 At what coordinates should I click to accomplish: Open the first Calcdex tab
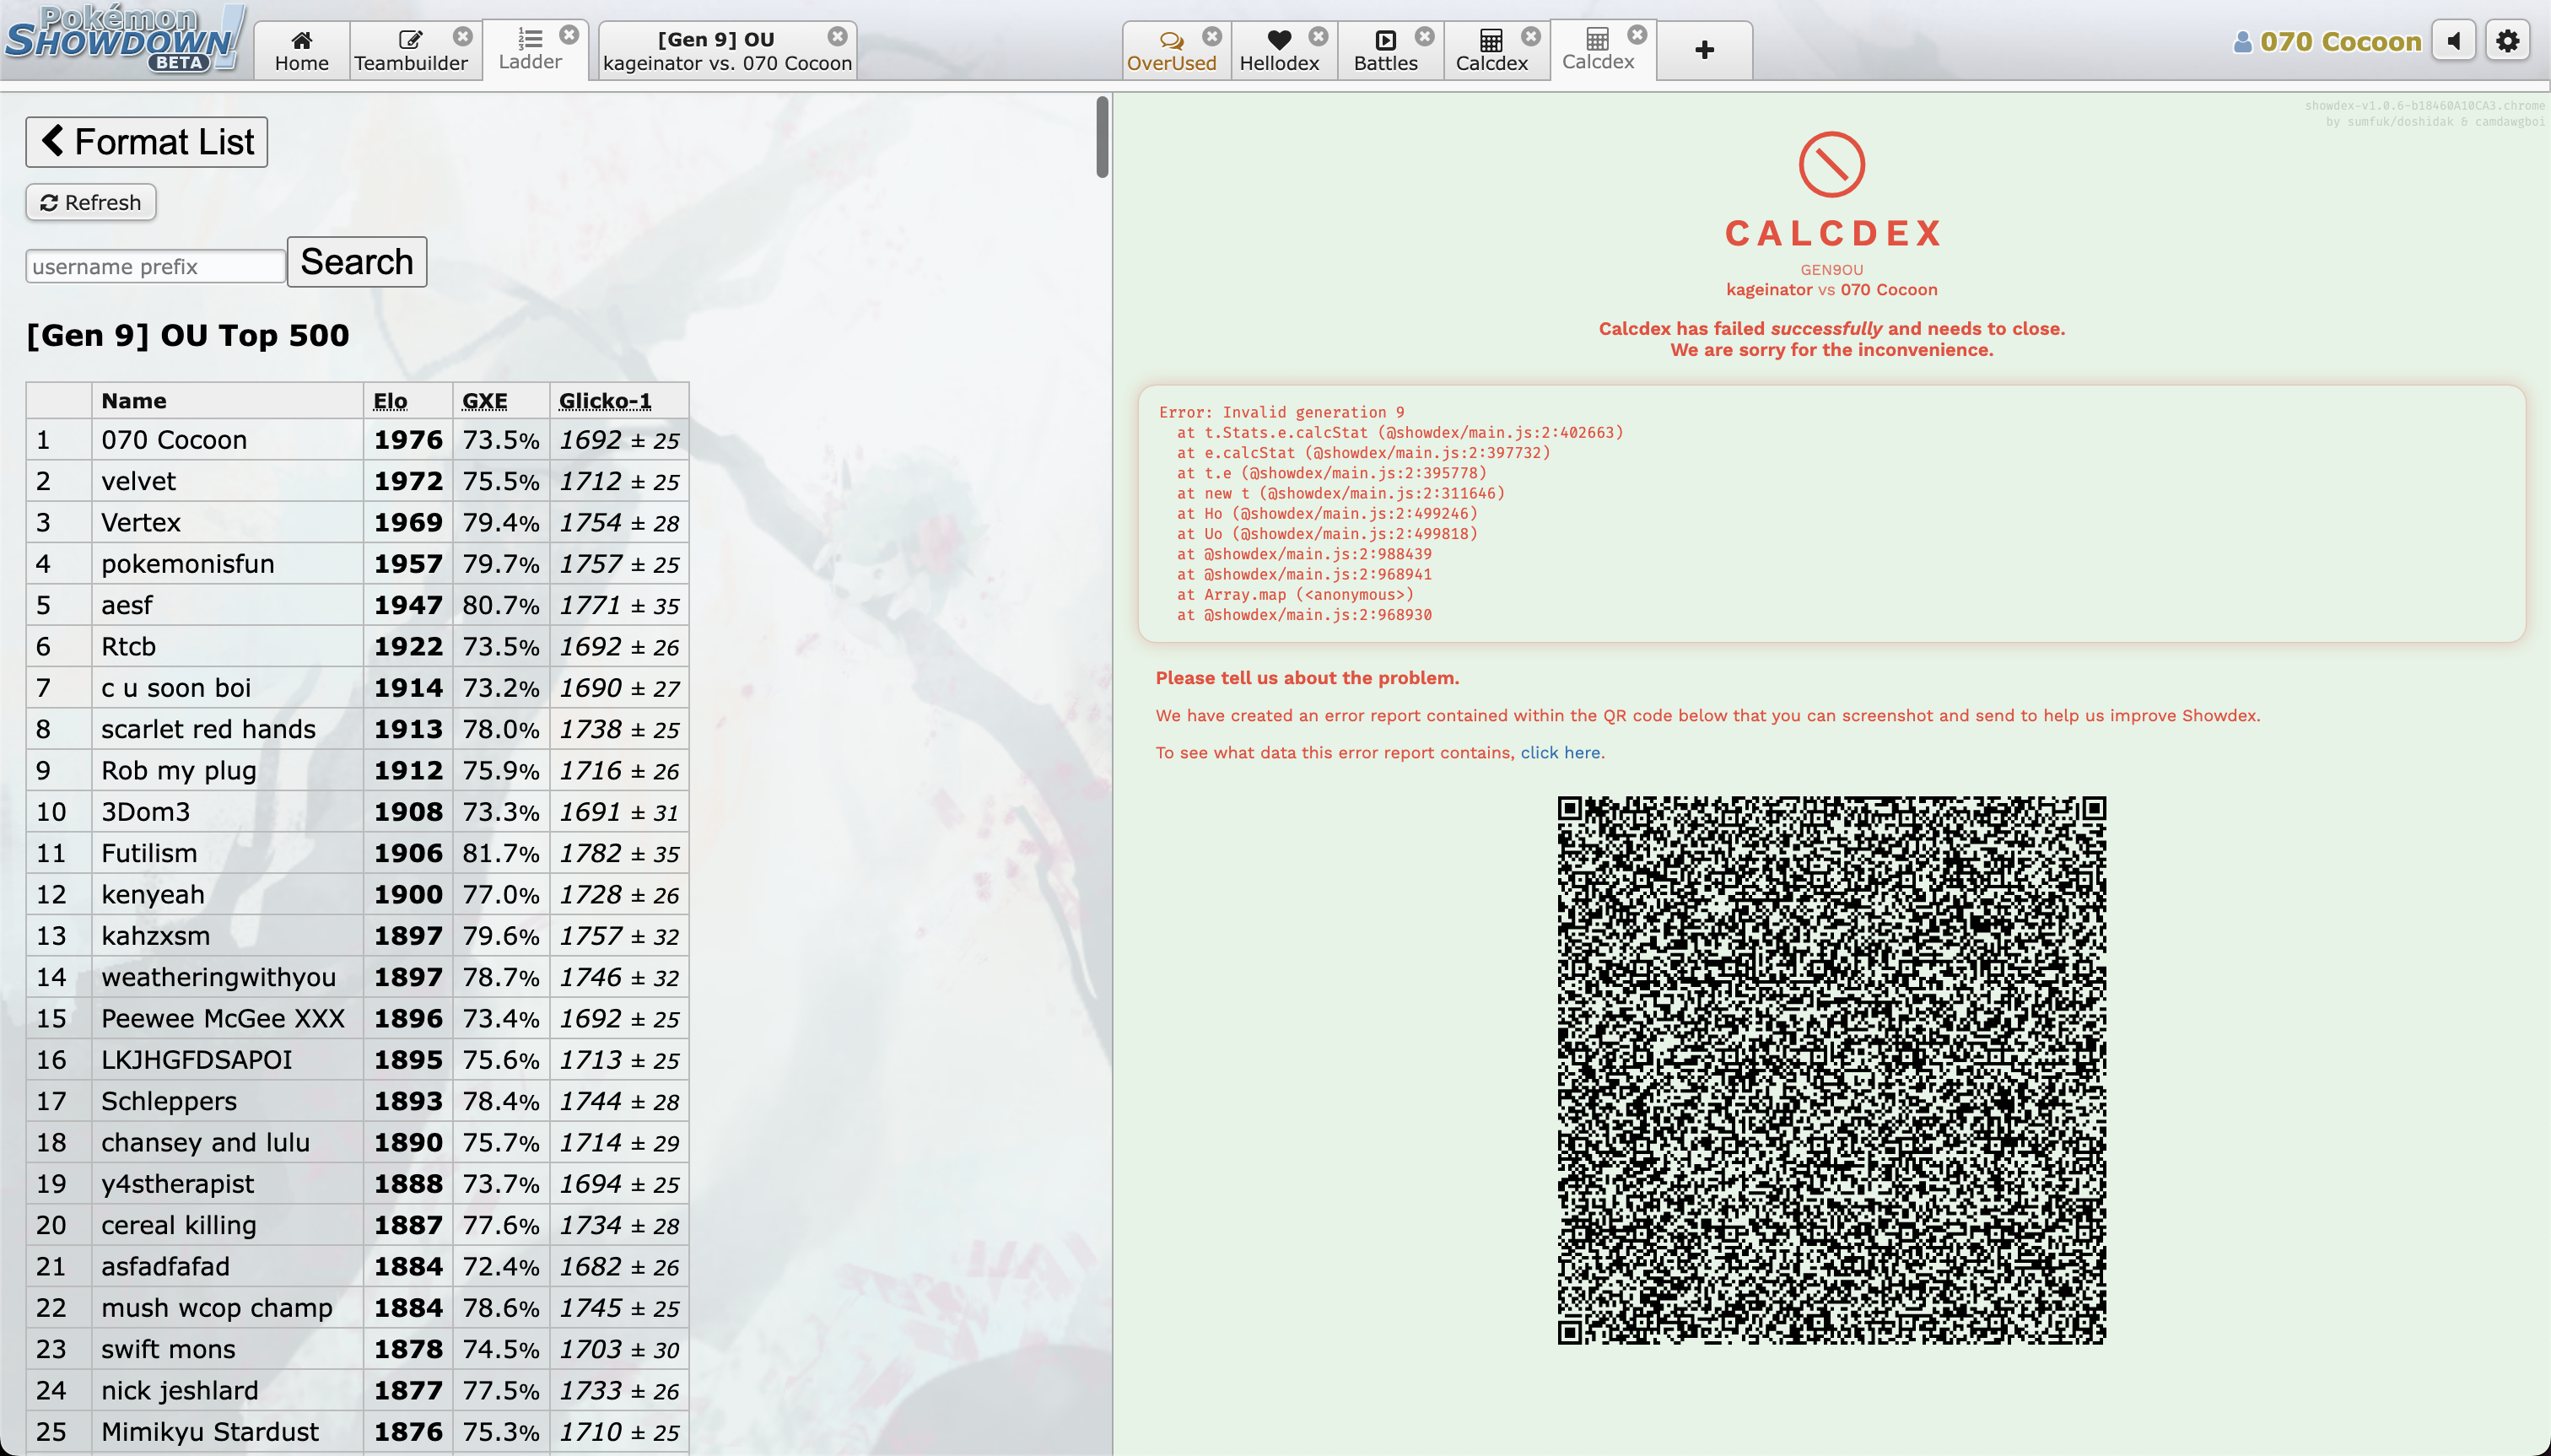tap(1491, 50)
